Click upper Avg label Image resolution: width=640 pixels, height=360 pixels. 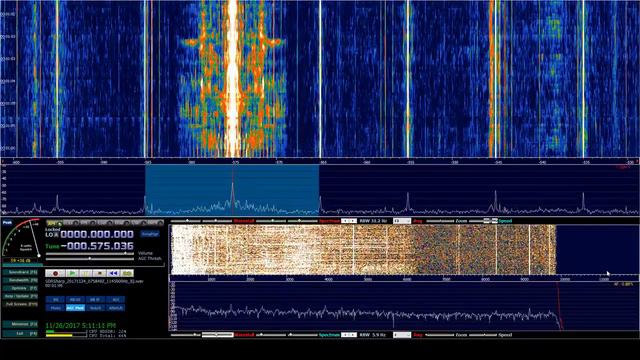click(418, 221)
